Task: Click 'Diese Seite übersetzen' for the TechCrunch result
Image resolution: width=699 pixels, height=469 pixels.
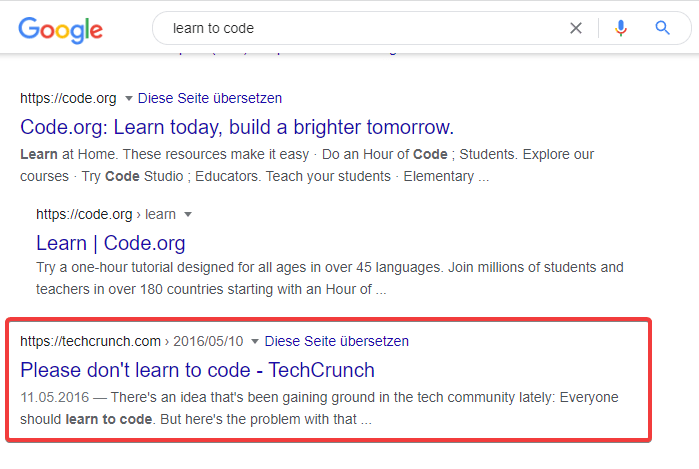Action: point(337,341)
